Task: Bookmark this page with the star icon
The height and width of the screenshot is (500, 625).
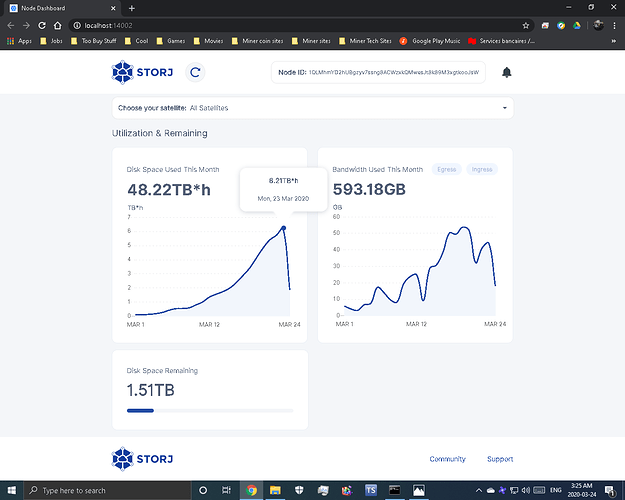Action: click(x=527, y=24)
